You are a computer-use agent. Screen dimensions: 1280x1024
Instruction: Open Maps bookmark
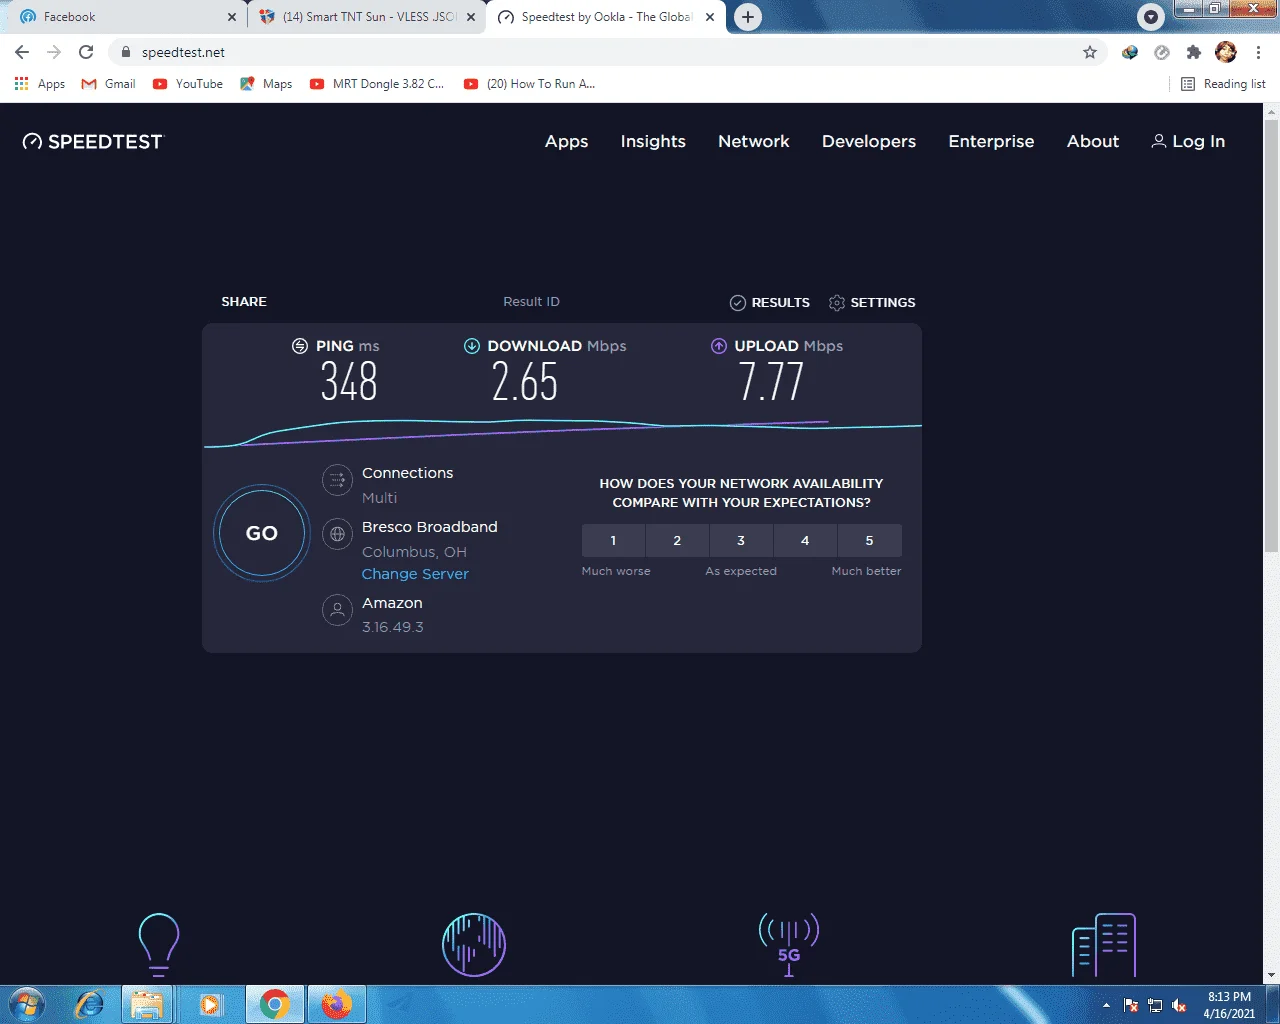click(x=266, y=84)
